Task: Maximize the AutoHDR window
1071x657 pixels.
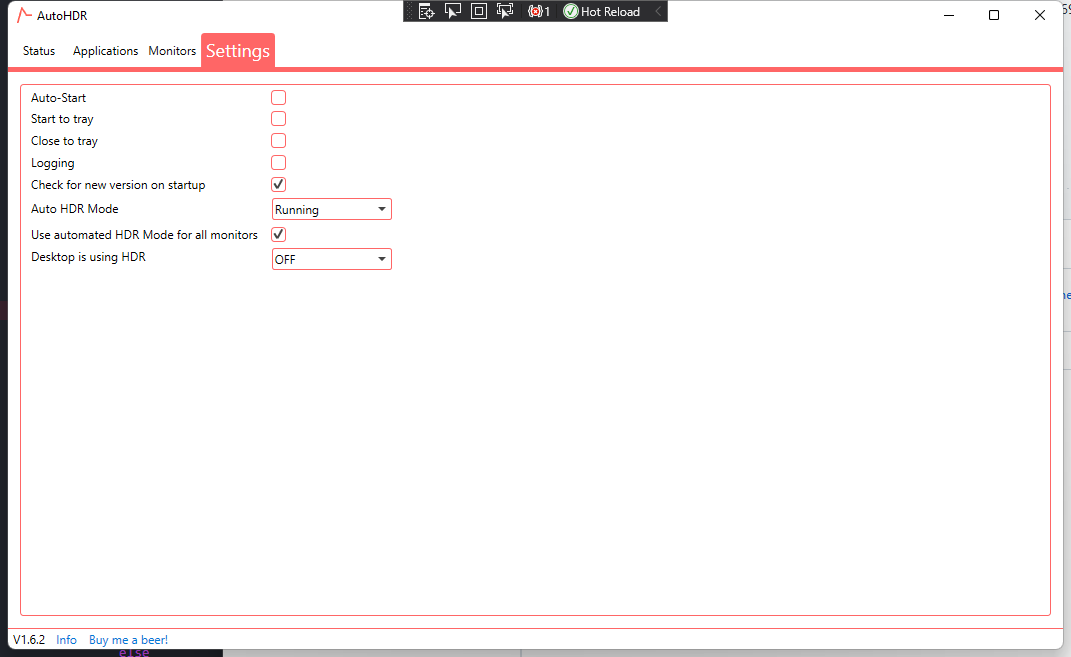Action: click(994, 15)
